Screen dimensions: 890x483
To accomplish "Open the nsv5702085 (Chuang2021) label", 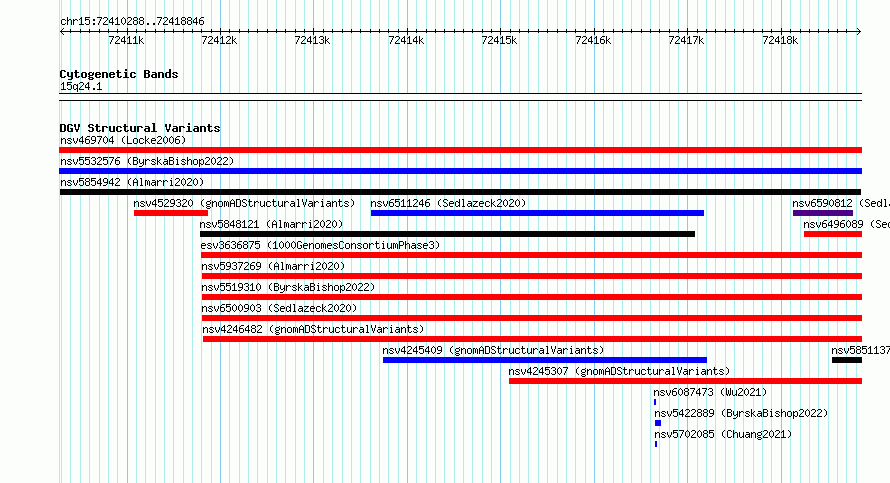I will click(723, 434).
